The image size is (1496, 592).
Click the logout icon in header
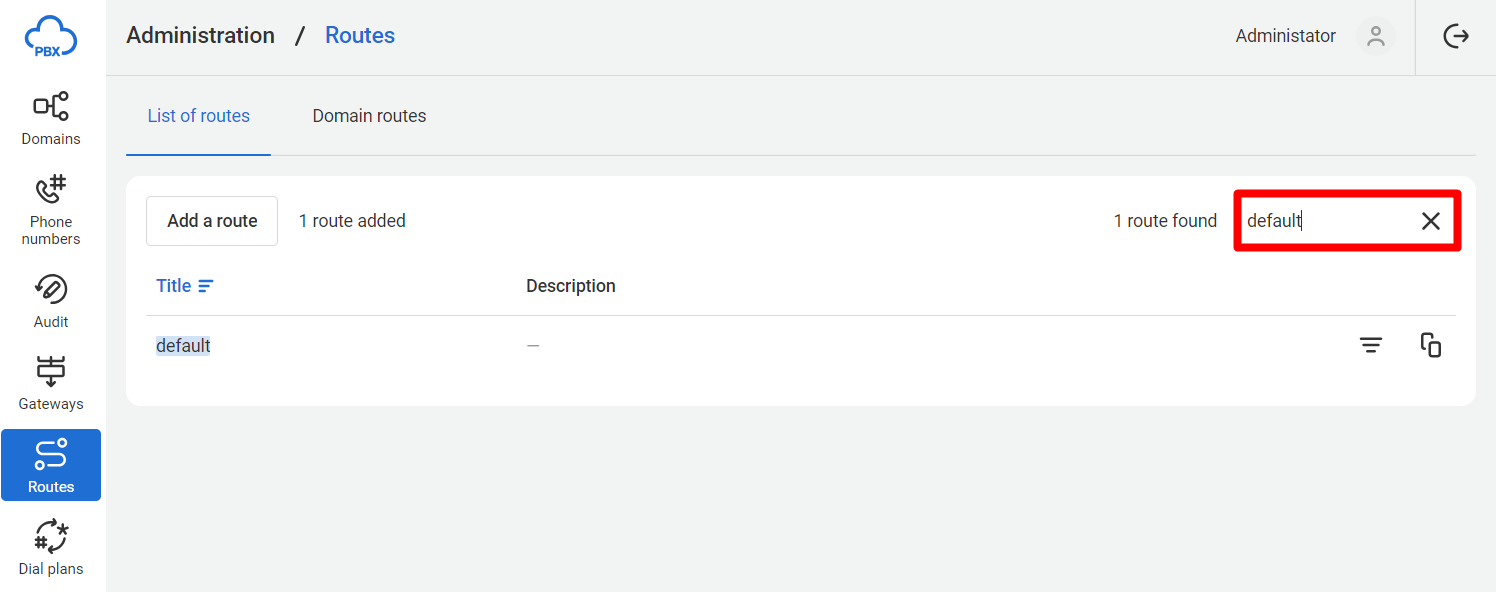click(x=1456, y=36)
